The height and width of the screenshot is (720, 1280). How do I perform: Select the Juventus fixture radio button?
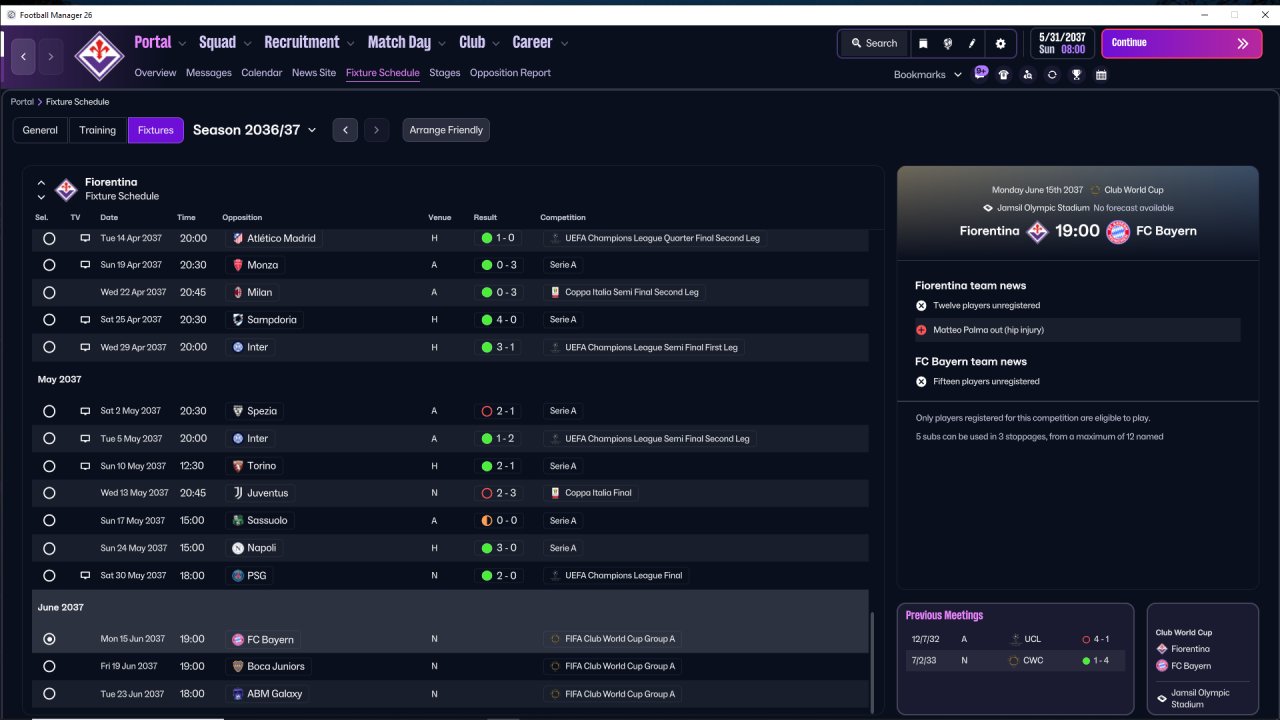coord(49,493)
